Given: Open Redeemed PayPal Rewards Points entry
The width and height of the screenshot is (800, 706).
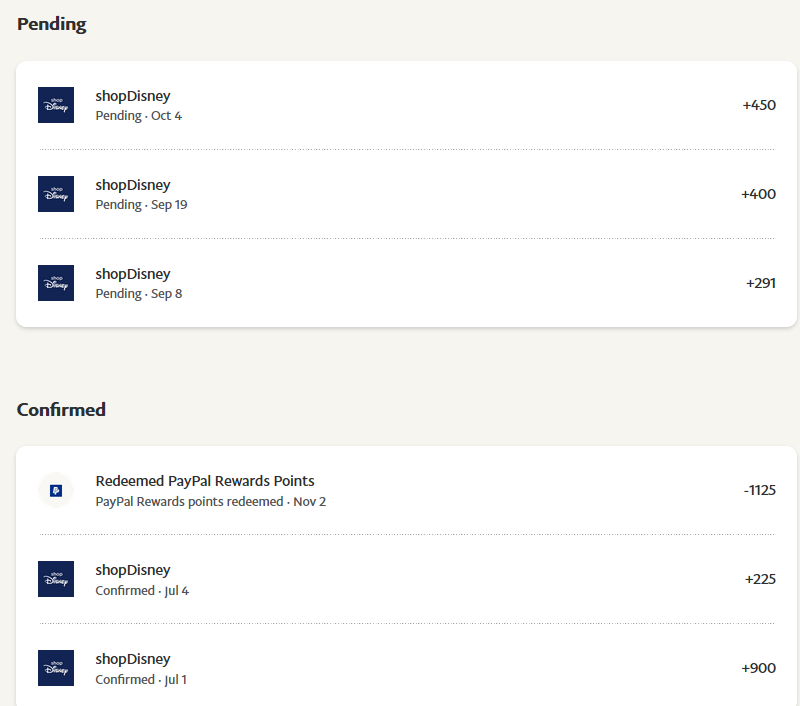Looking at the screenshot, I should point(205,481).
